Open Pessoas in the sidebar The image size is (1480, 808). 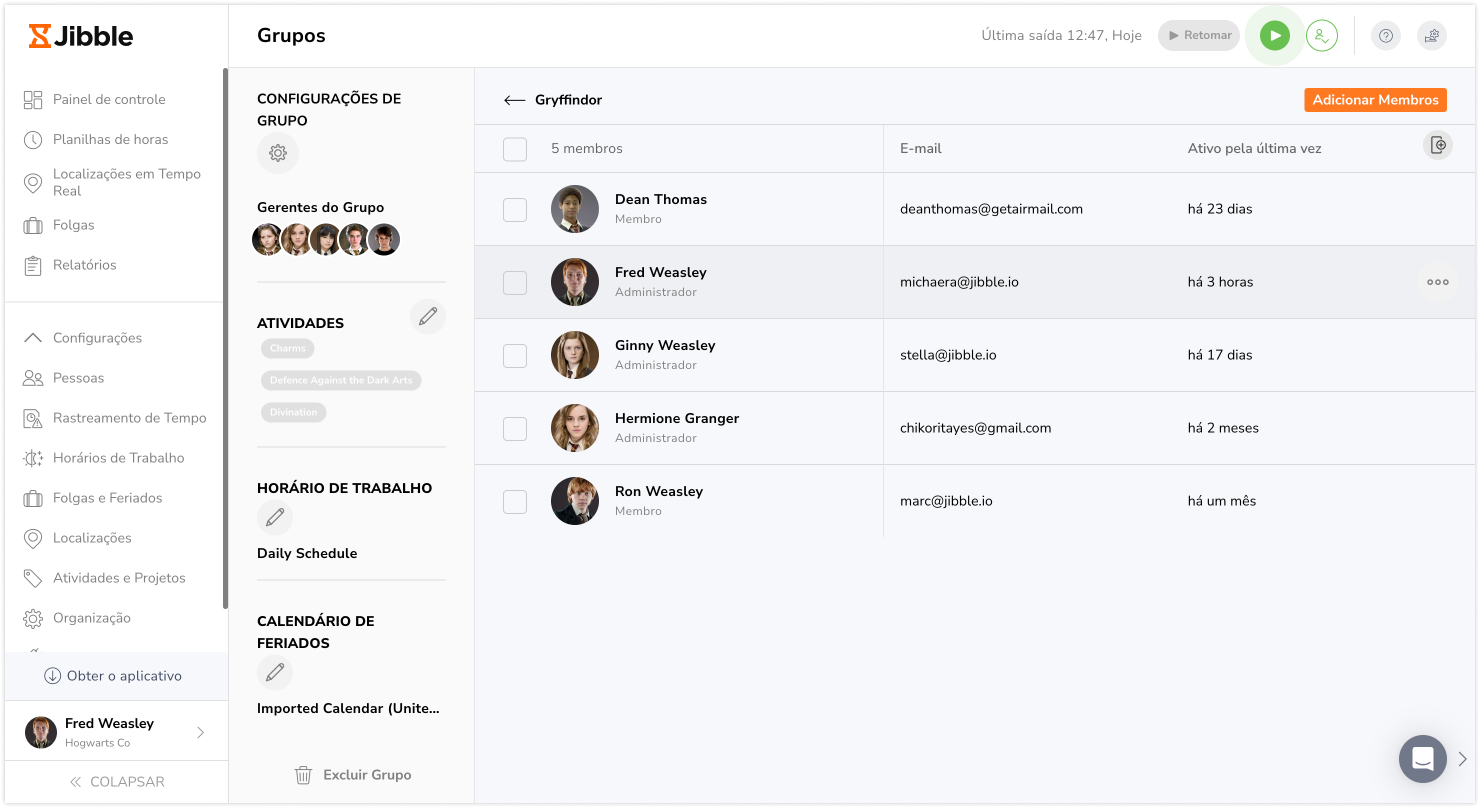(78, 378)
